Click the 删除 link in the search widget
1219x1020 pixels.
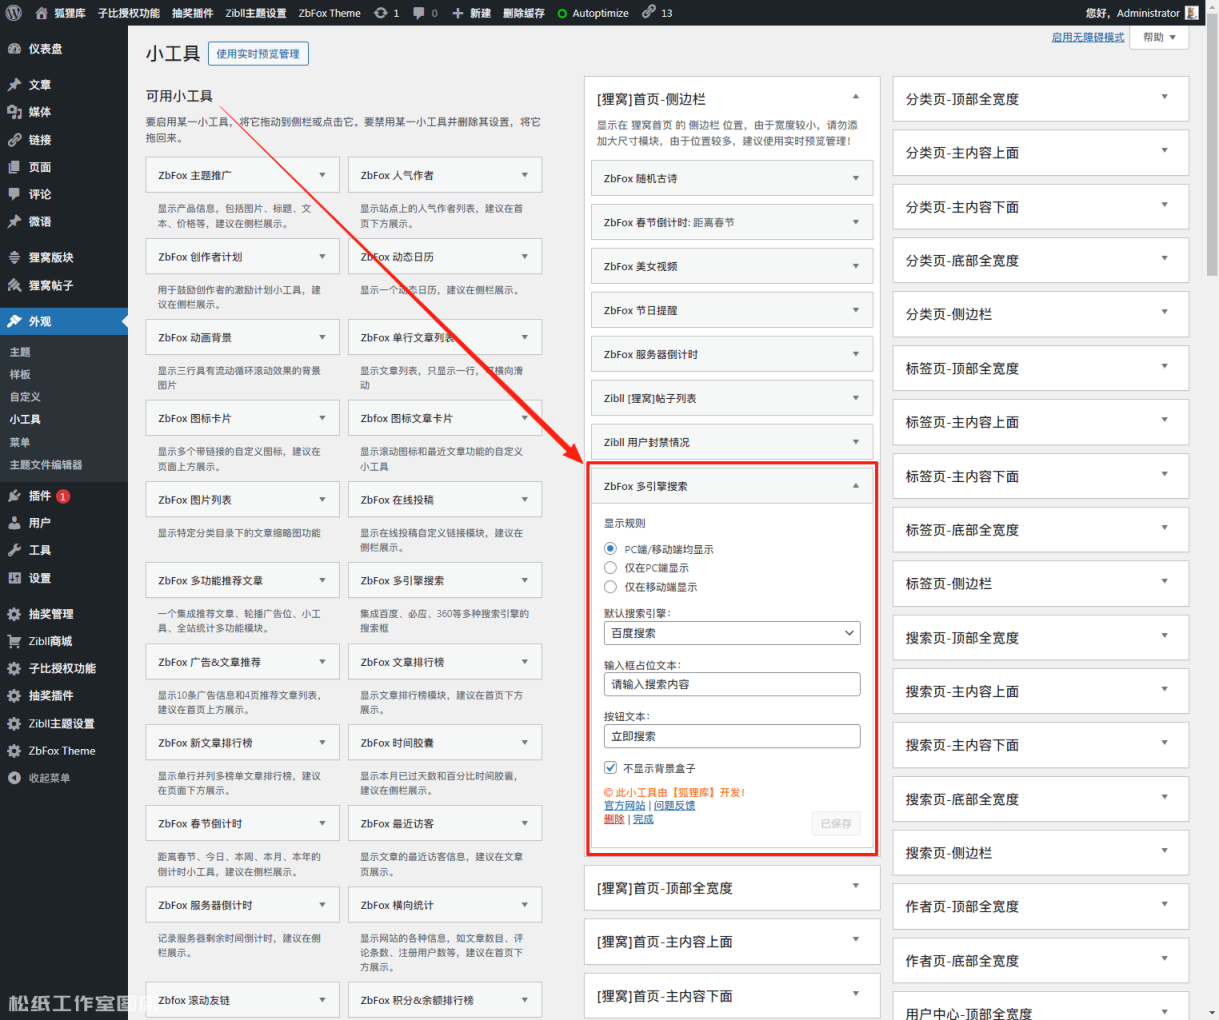pyautogui.click(x=613, y=819)
